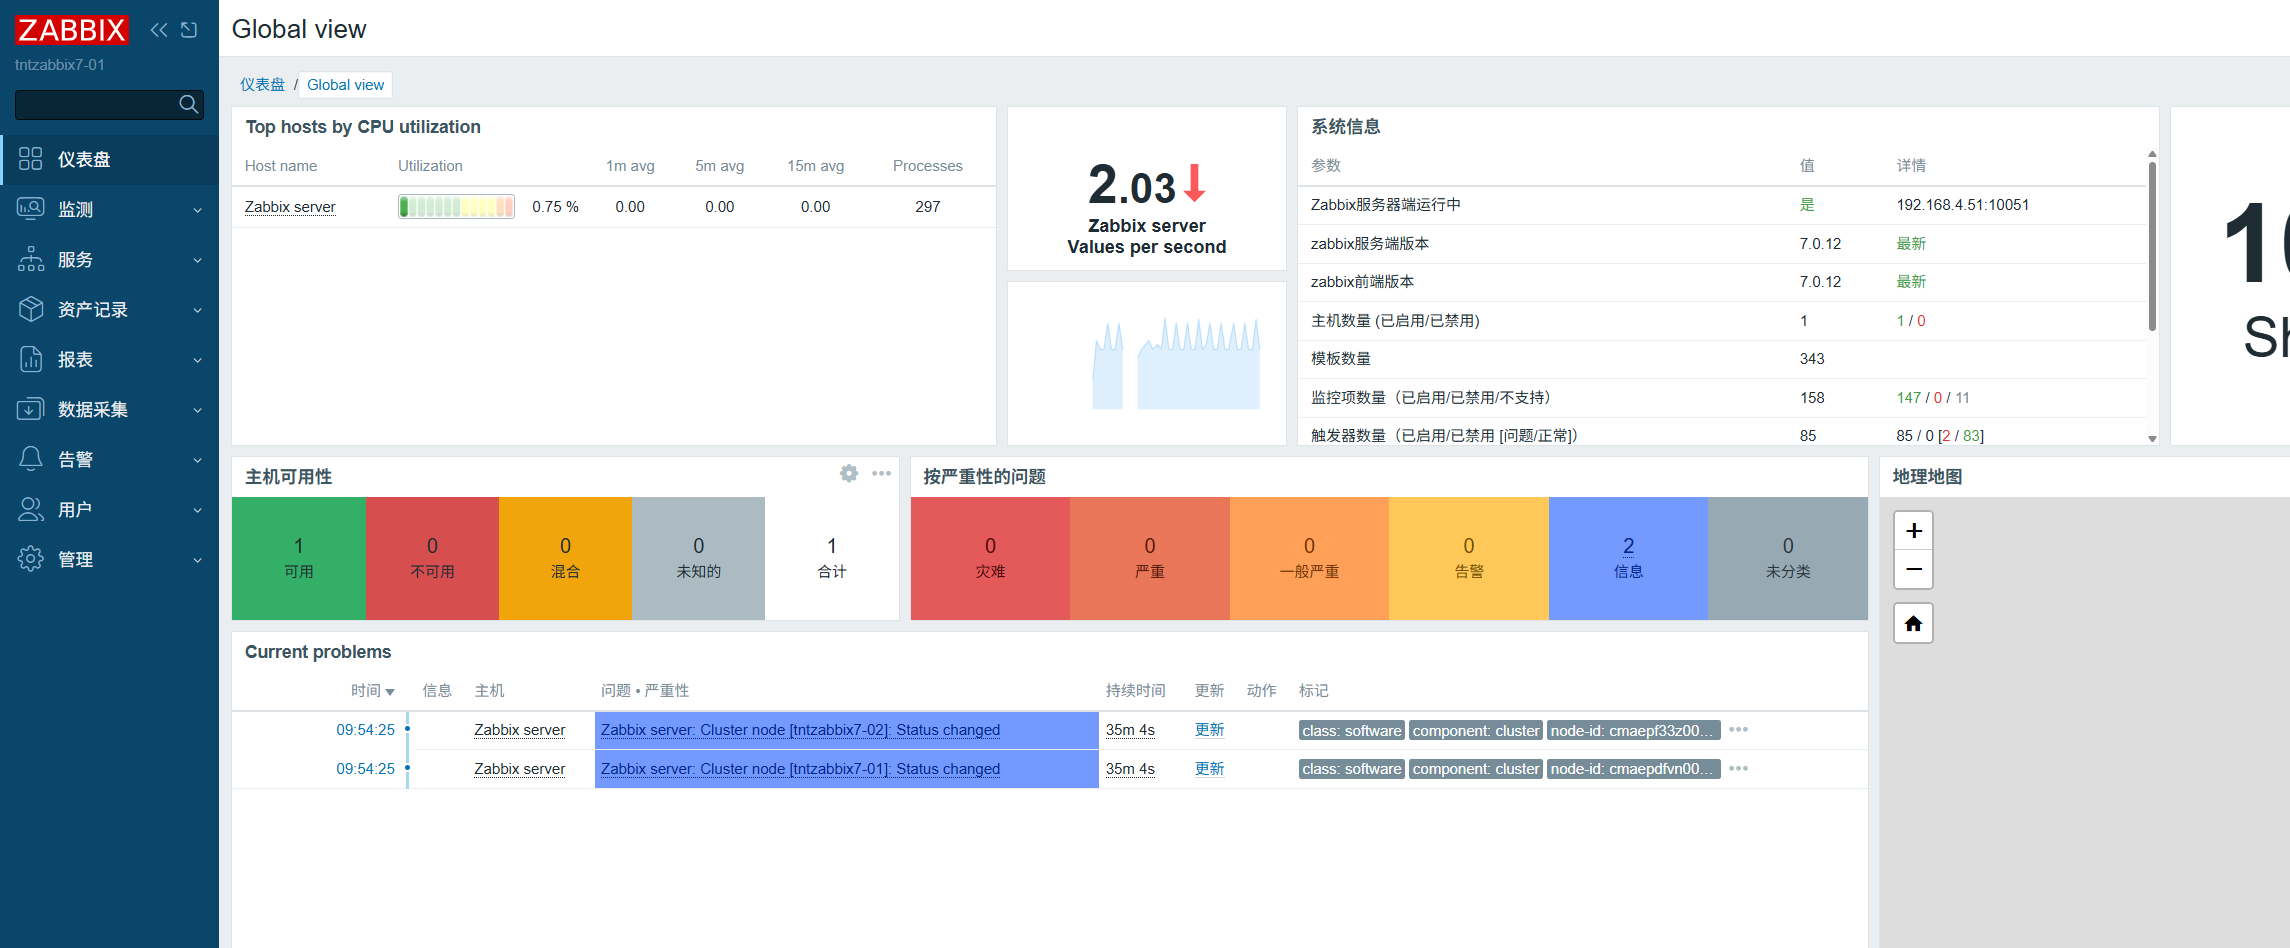Viewport: 2290px width, 948px height.
Task: Show more tags for tntzabbix7-01 problem
Action: point(1739,769)
